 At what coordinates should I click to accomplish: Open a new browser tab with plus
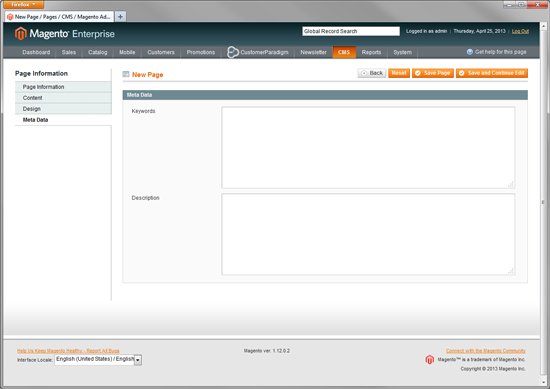point(120,16)
